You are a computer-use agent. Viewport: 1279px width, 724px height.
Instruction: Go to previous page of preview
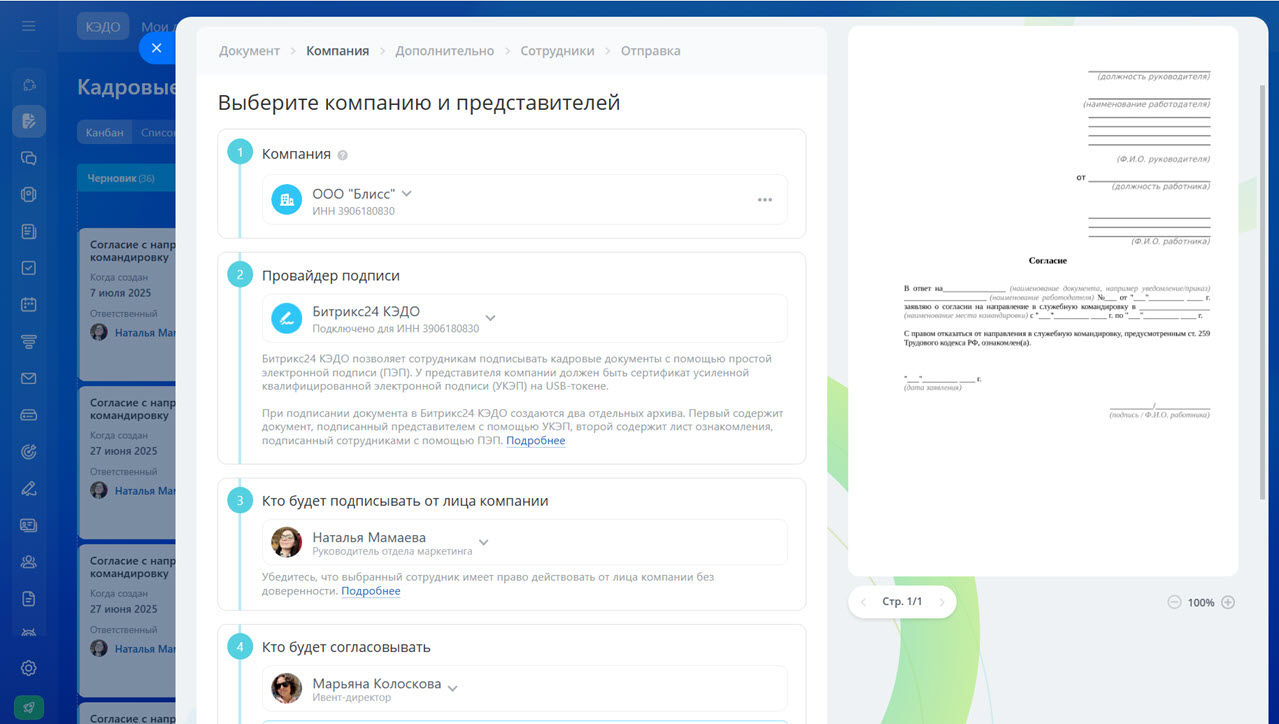coord(864,602)
